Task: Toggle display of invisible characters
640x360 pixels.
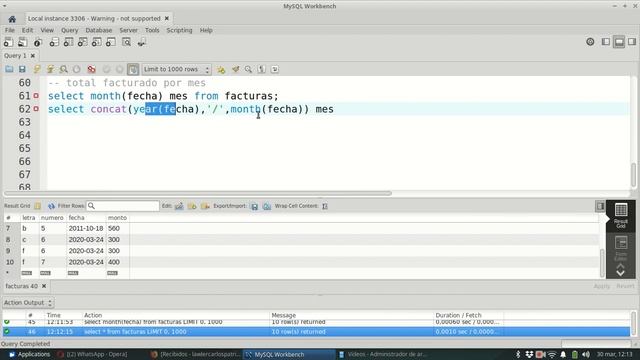Action: point(262,69)
